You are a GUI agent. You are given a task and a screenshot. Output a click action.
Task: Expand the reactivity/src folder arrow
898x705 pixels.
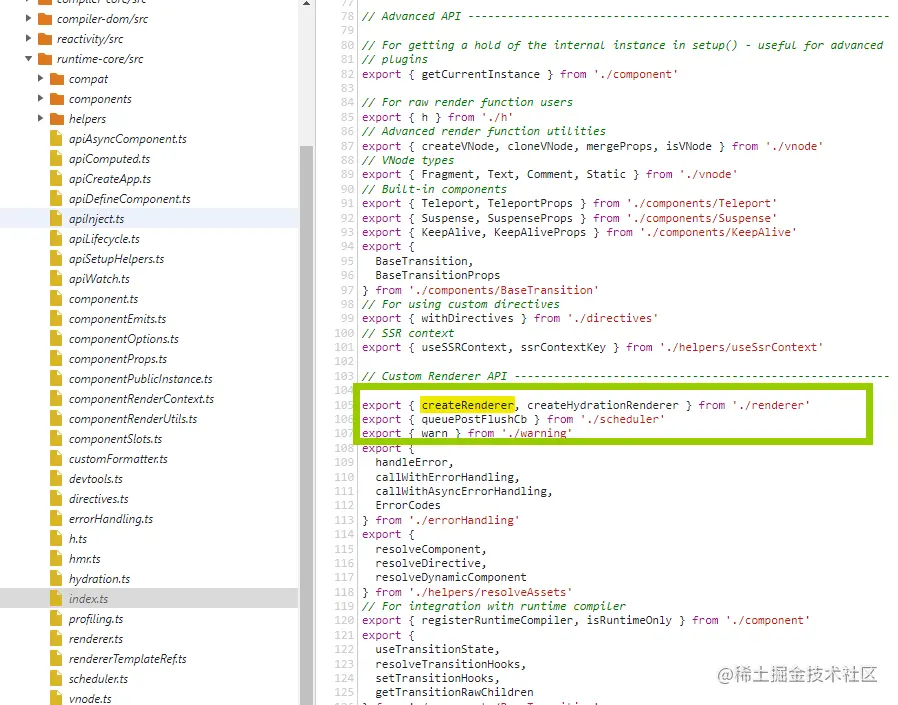coord(29,39)
